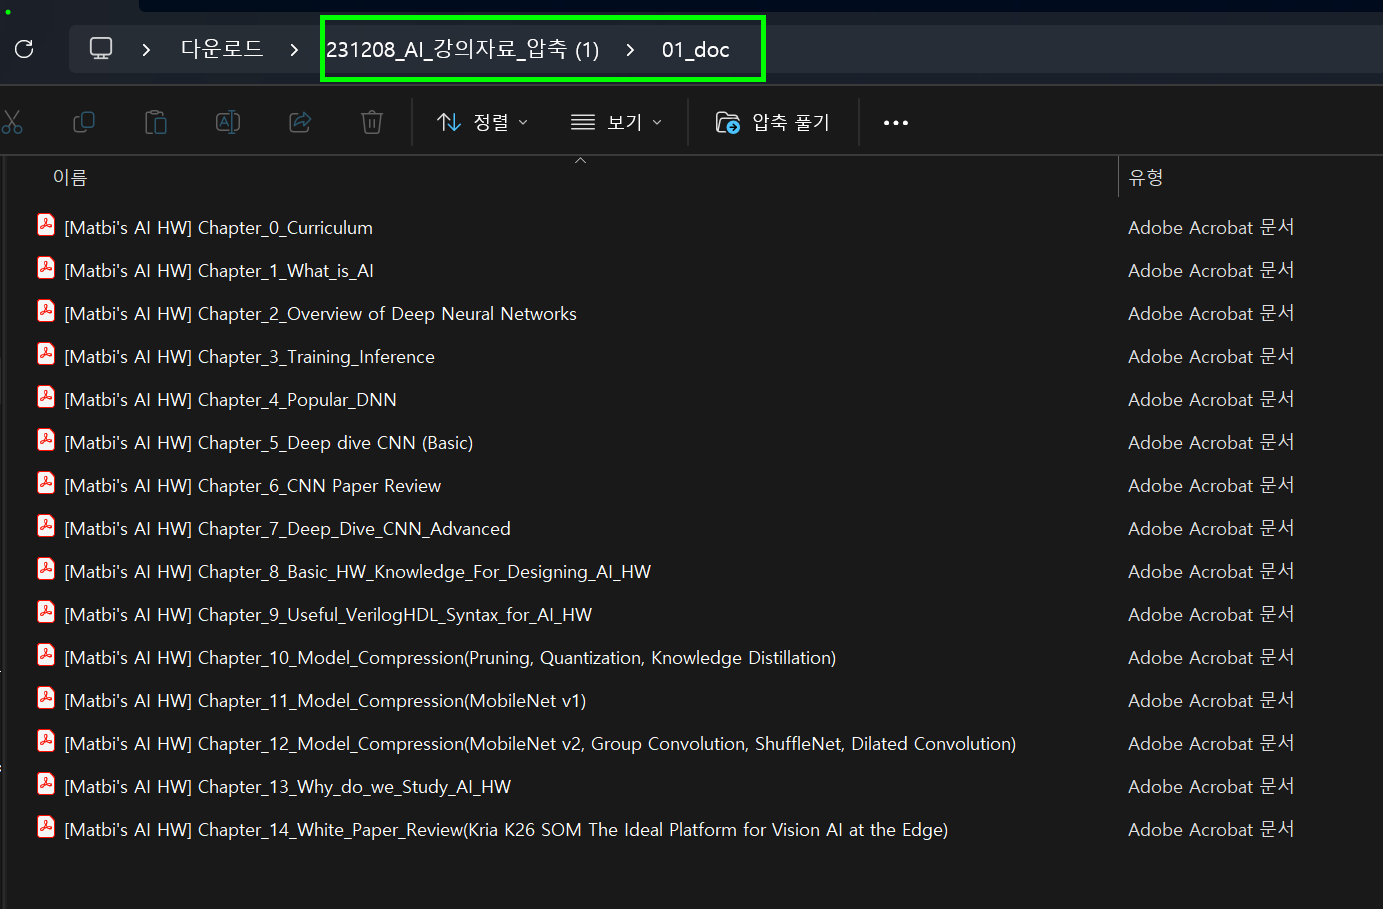1383x909 pixels.
Task: Select Chapter_10_Model_Compression Pruning file name
Action: pyautogui.click(x=450, y=658)
